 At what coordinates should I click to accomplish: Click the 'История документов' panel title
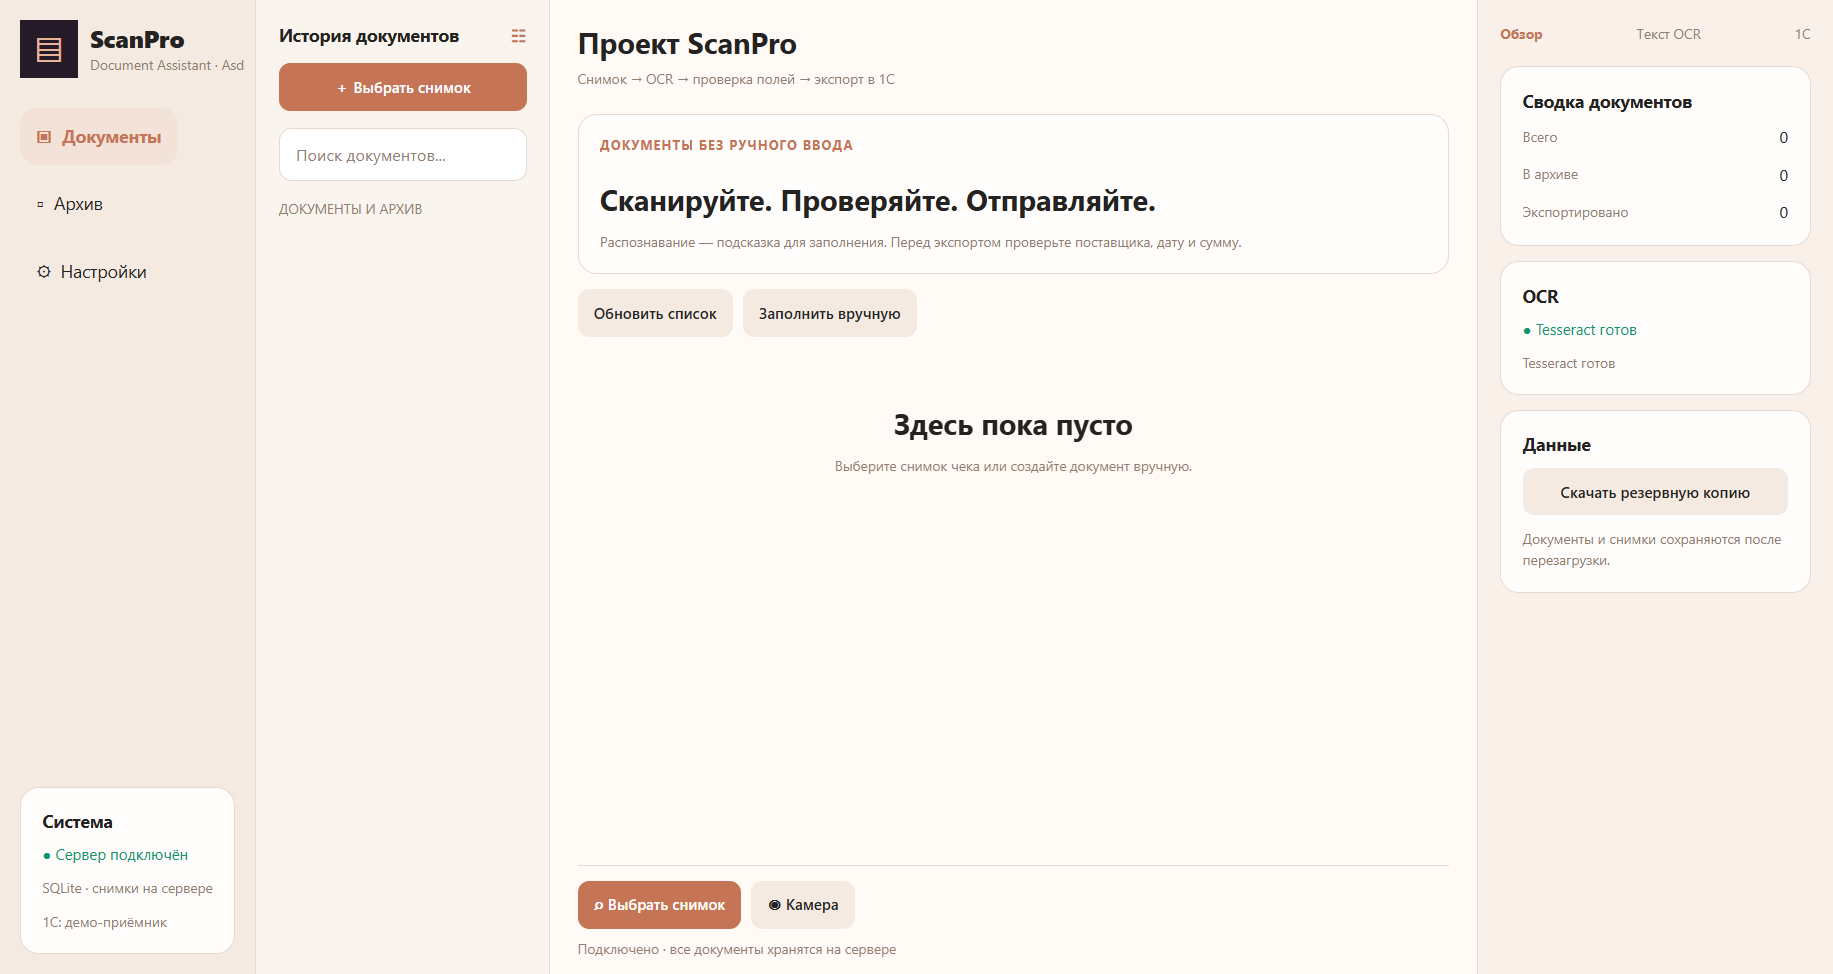point(369,36)
